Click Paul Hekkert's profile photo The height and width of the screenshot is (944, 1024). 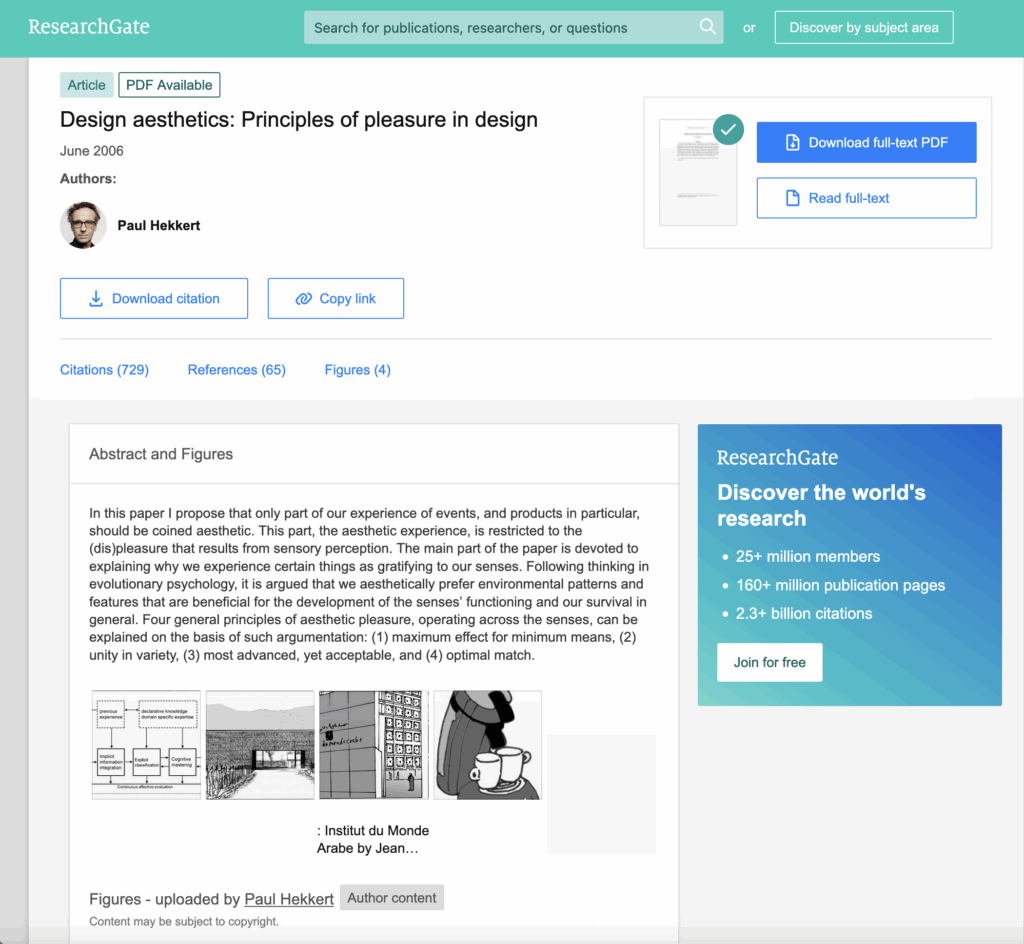[83, 225]
